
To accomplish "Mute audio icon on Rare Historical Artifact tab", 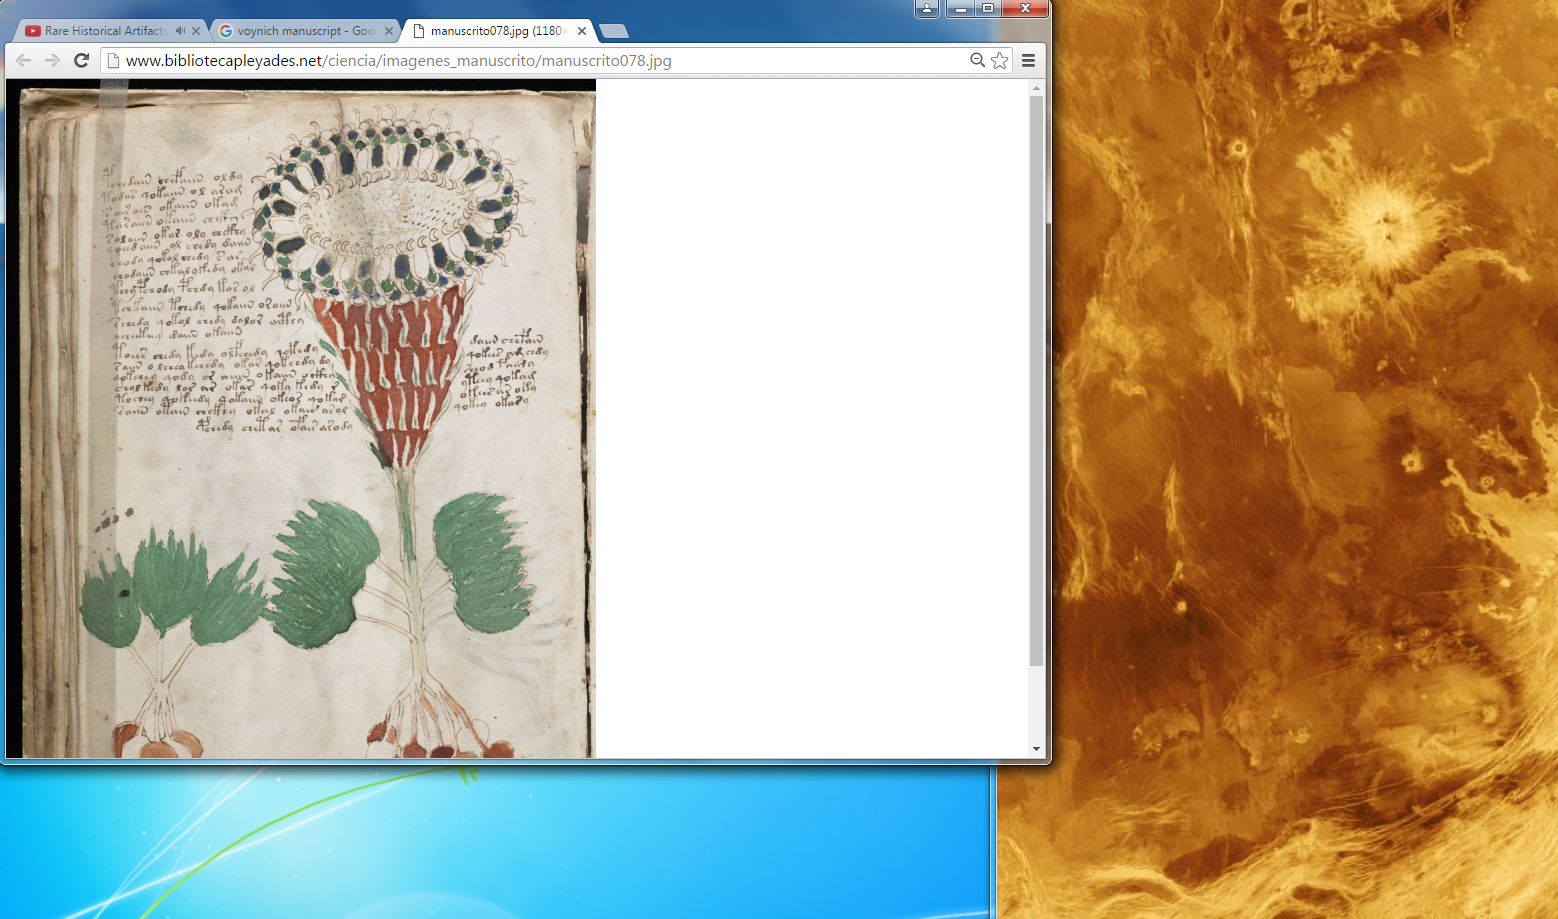I will coord(180,31).
